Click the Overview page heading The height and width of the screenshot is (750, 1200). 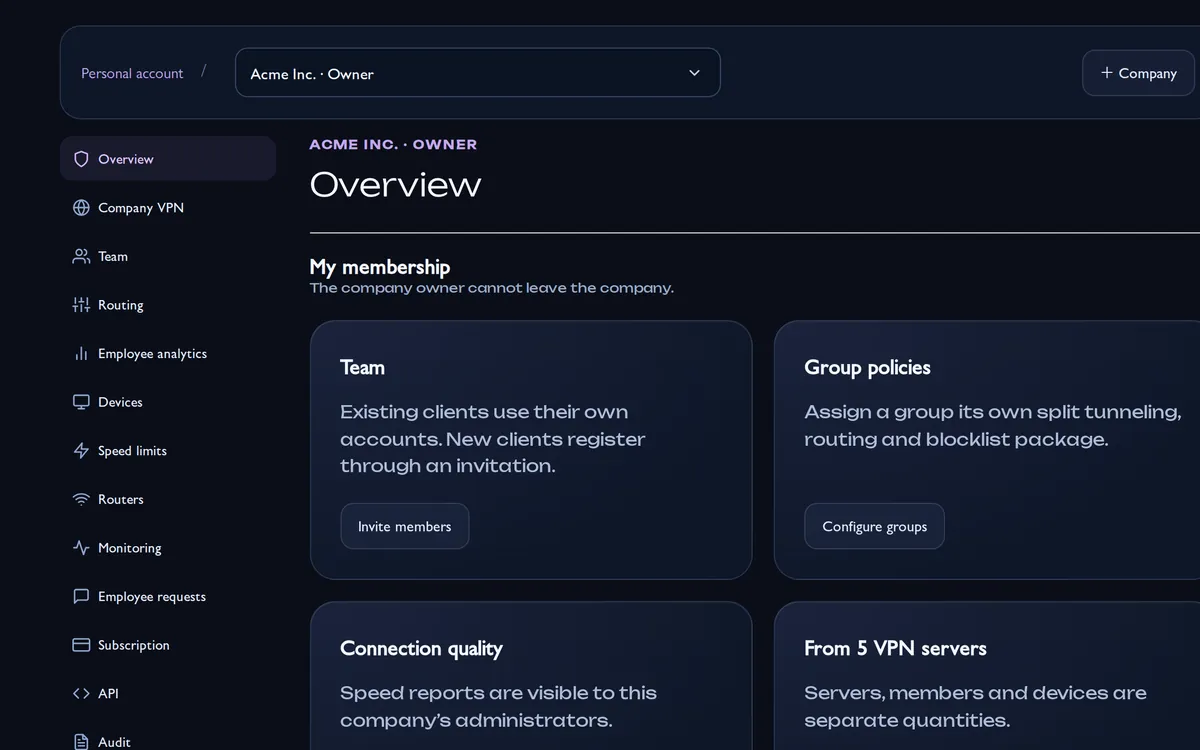point(395,185)
